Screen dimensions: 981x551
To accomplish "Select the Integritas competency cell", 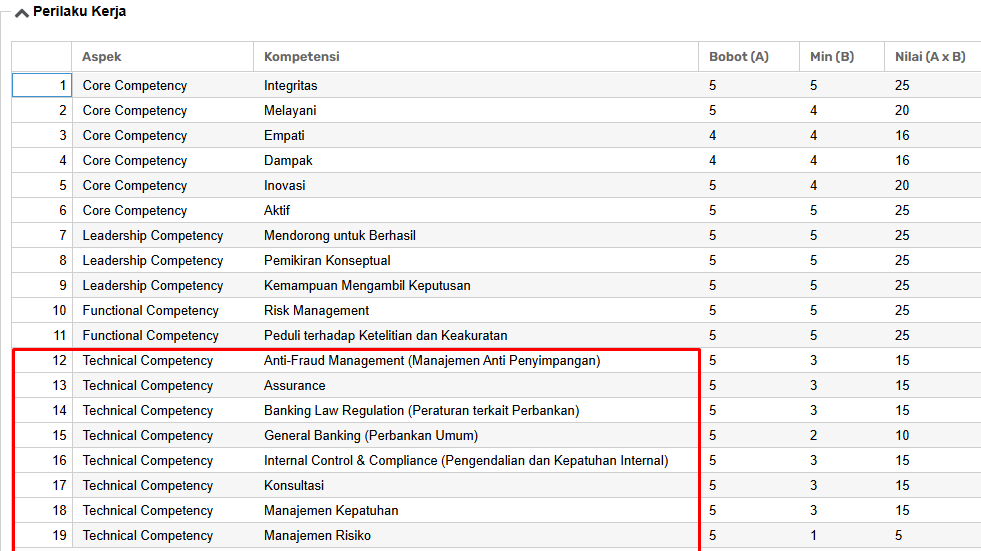I will (475, 85).
